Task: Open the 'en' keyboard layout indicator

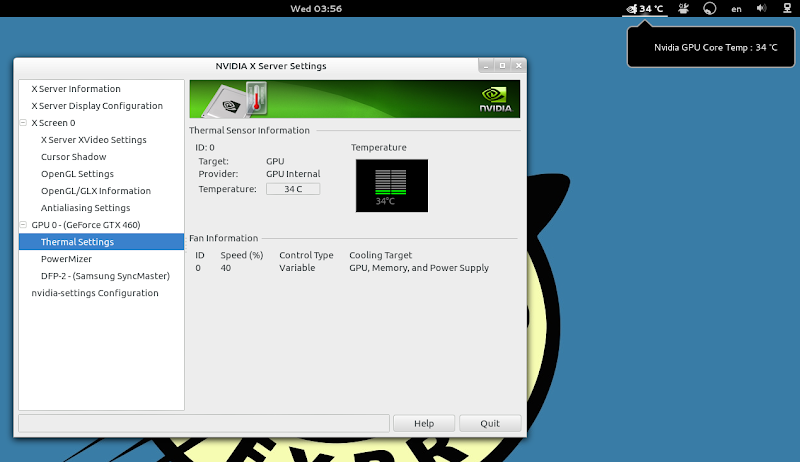Action: click(x=736, y=9)
